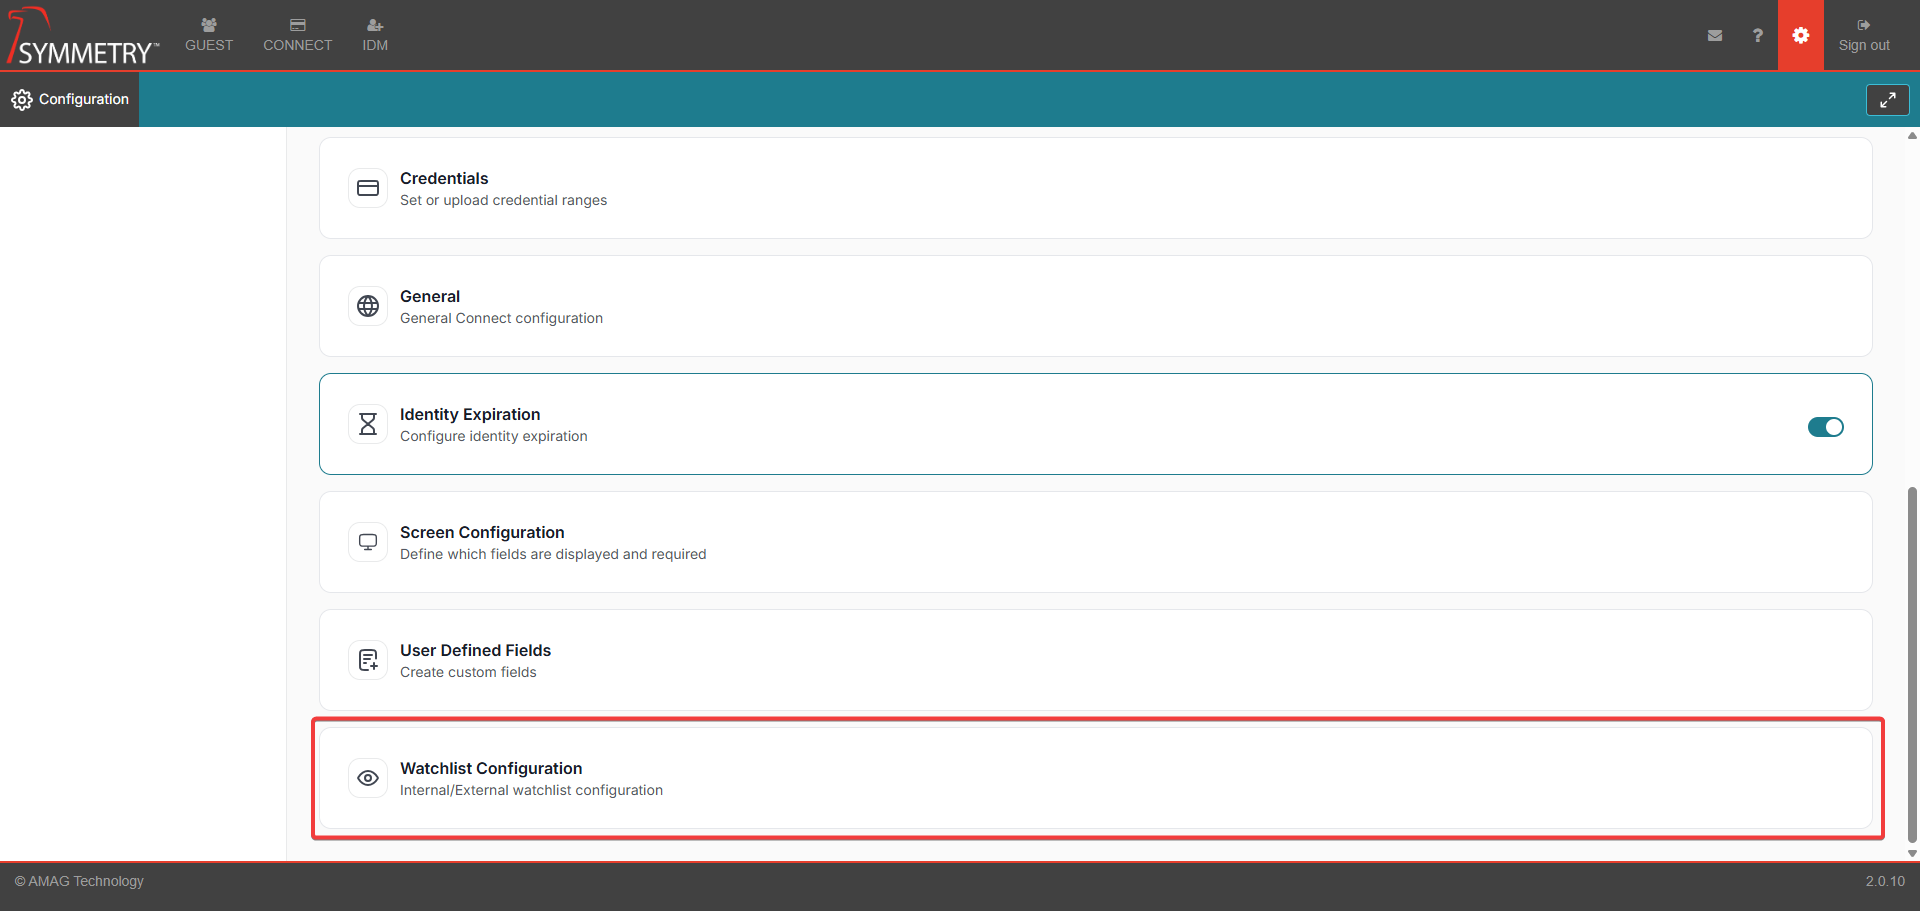Open settings with the red gear icon
1920x911 pixels.
pyautogui.click(x=1800, y=36)
